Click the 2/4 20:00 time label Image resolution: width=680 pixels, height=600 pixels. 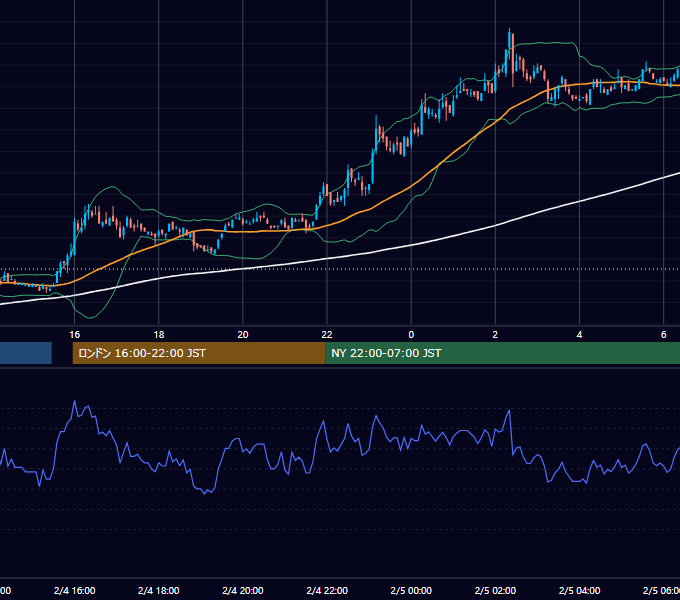[x=243, y=590]
